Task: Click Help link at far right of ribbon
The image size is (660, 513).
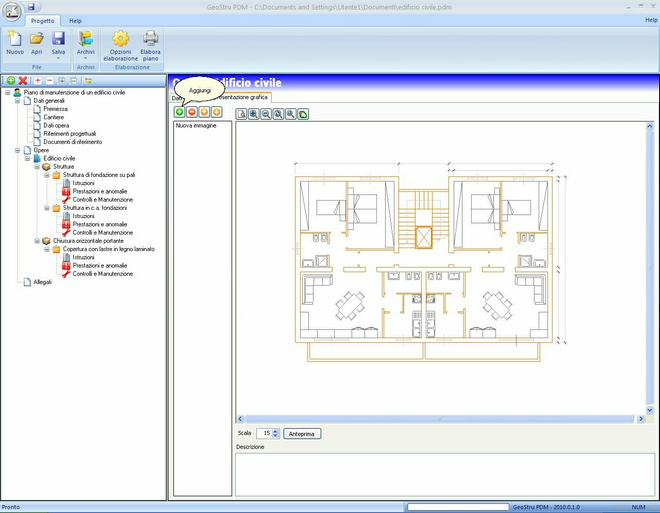Action: click(651, 20)
